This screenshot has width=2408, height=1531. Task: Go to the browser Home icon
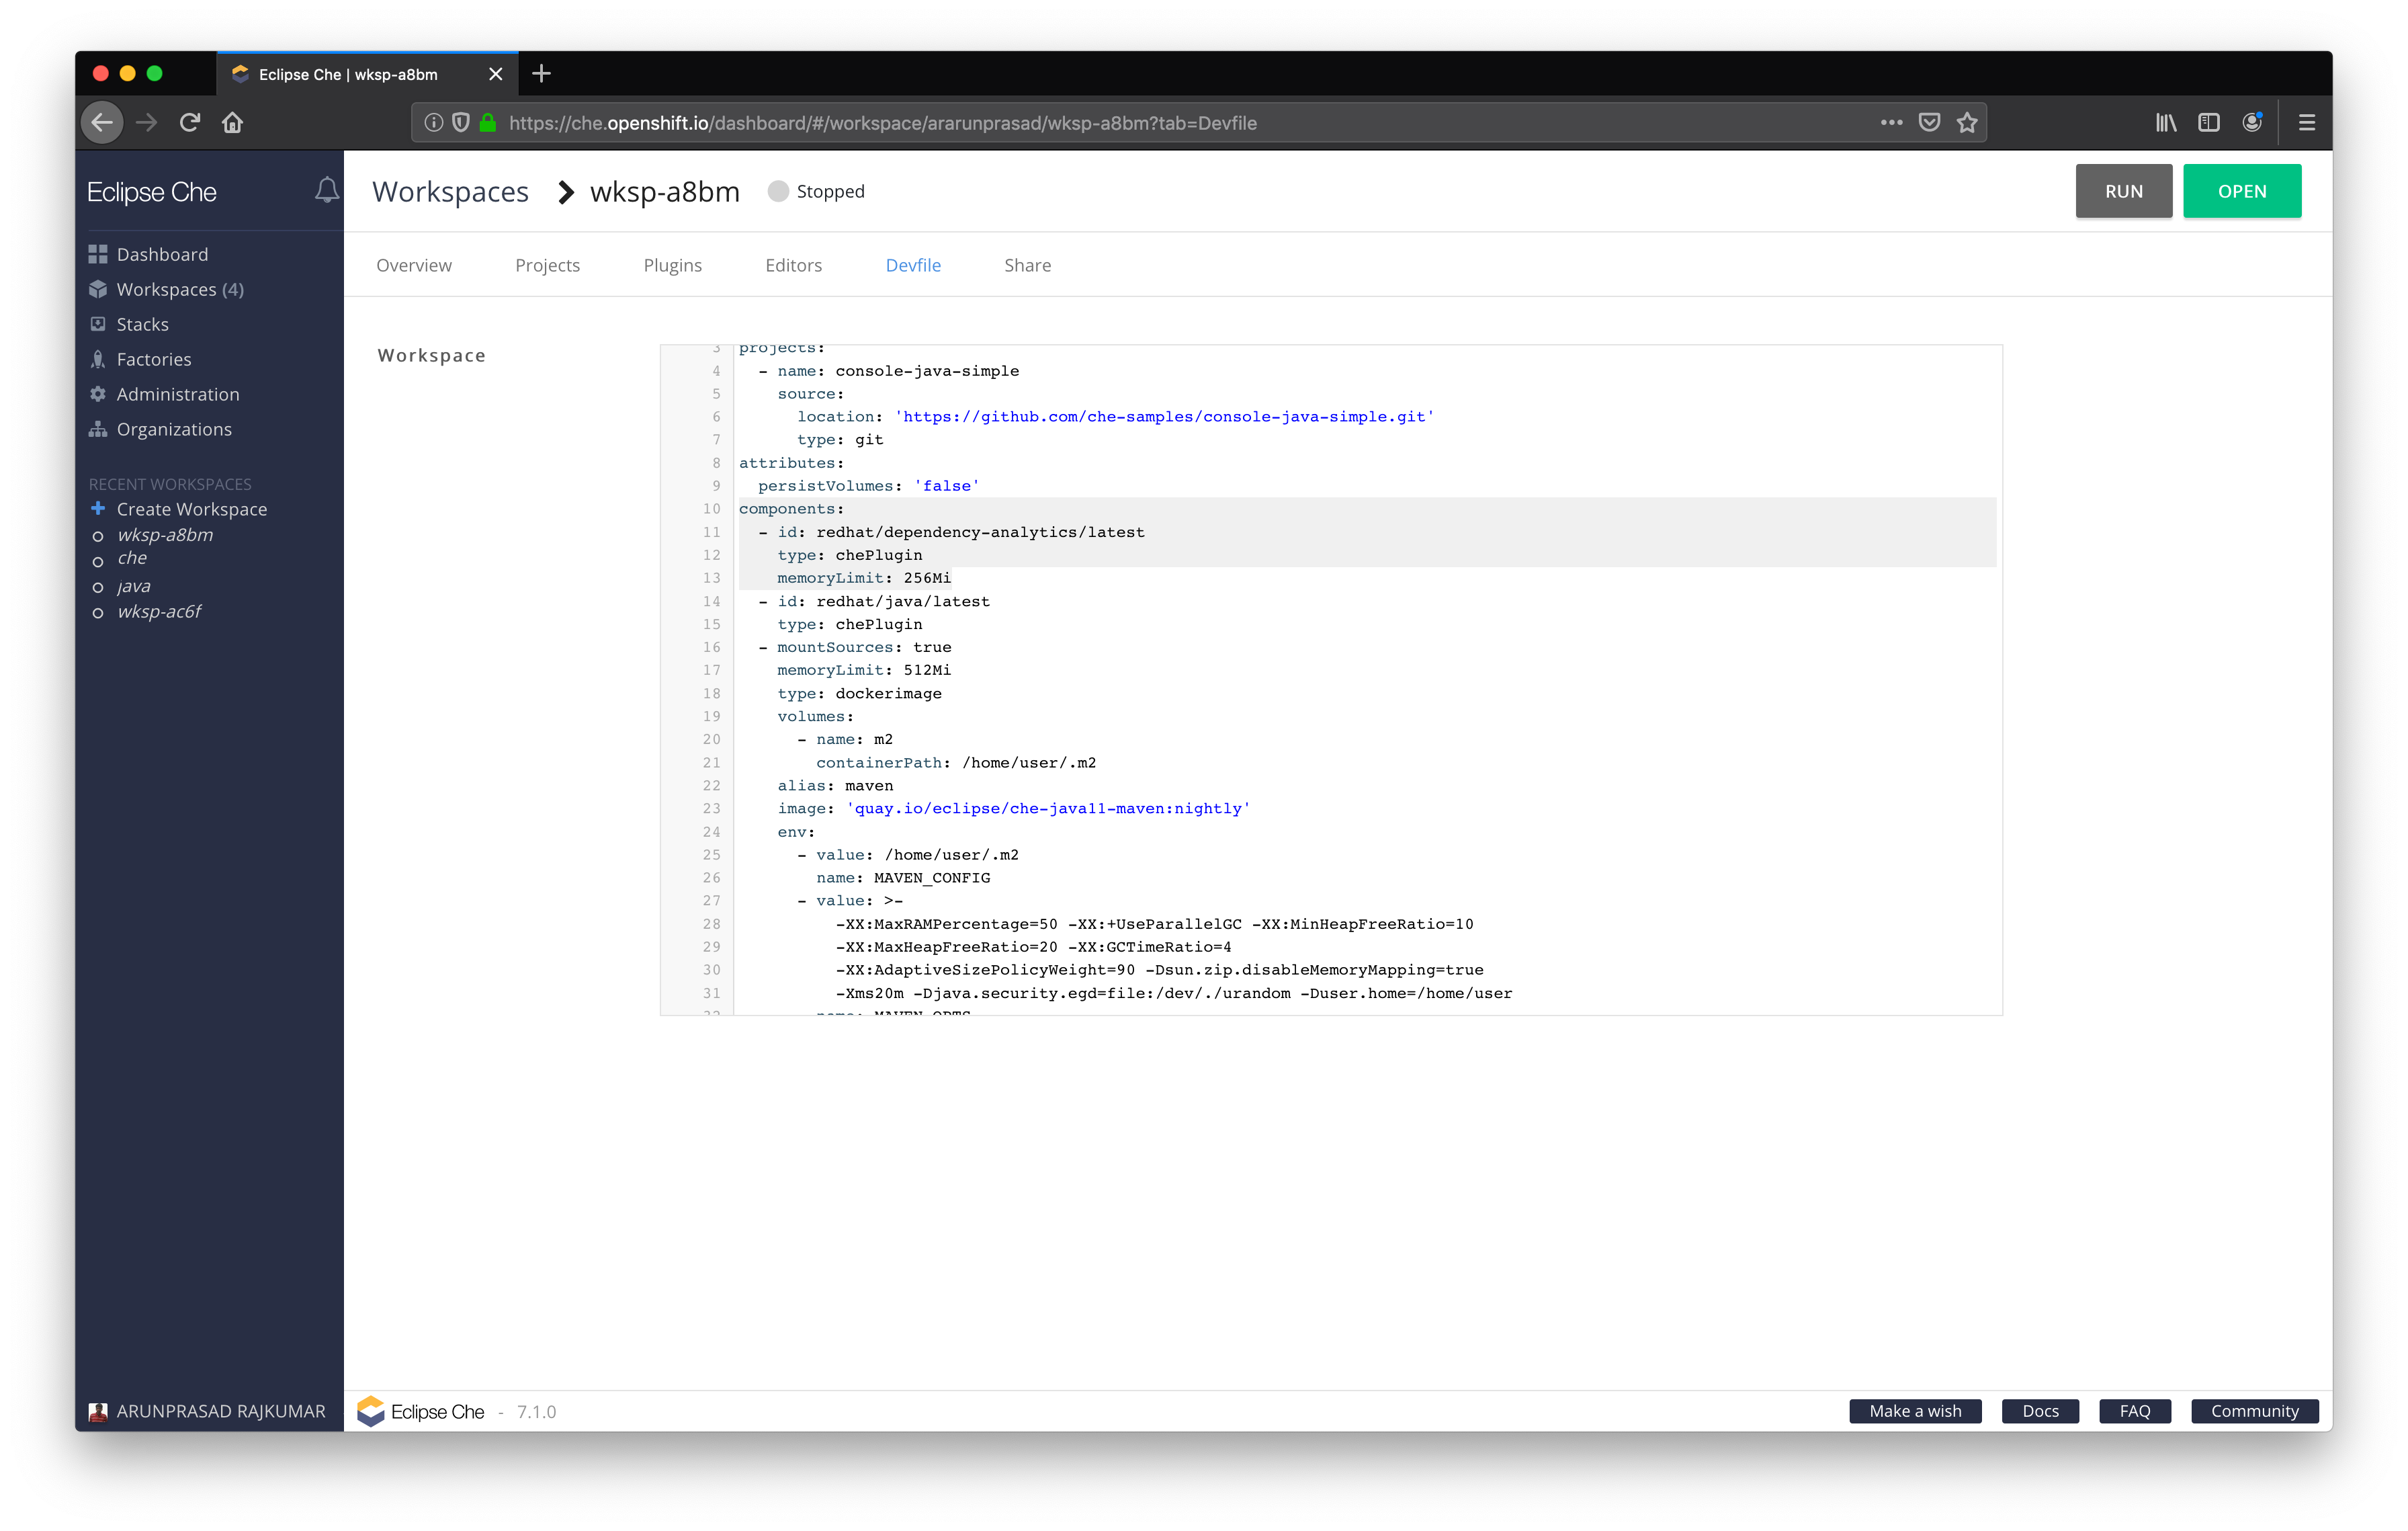(233, 123)
